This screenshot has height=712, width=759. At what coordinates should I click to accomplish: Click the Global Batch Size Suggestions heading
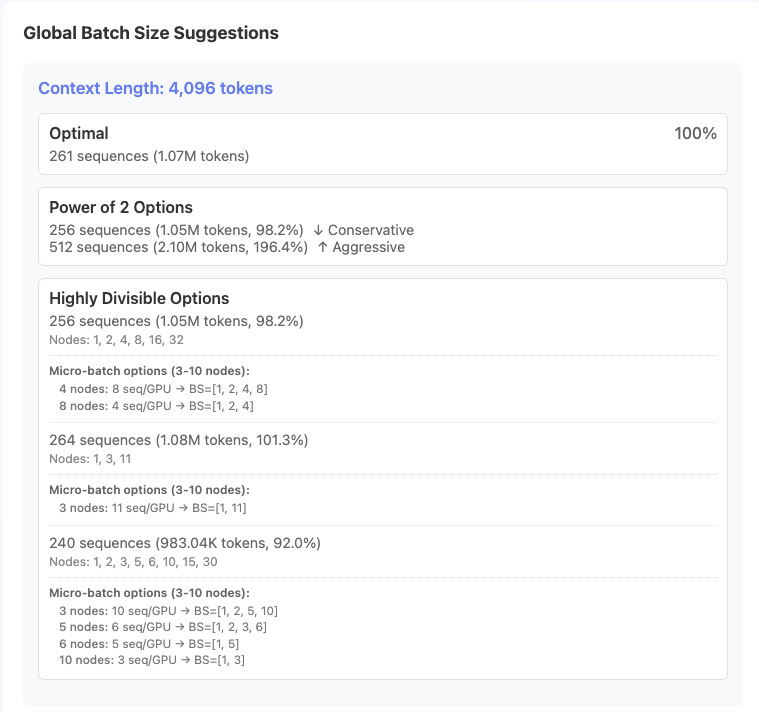pos(150,33)
